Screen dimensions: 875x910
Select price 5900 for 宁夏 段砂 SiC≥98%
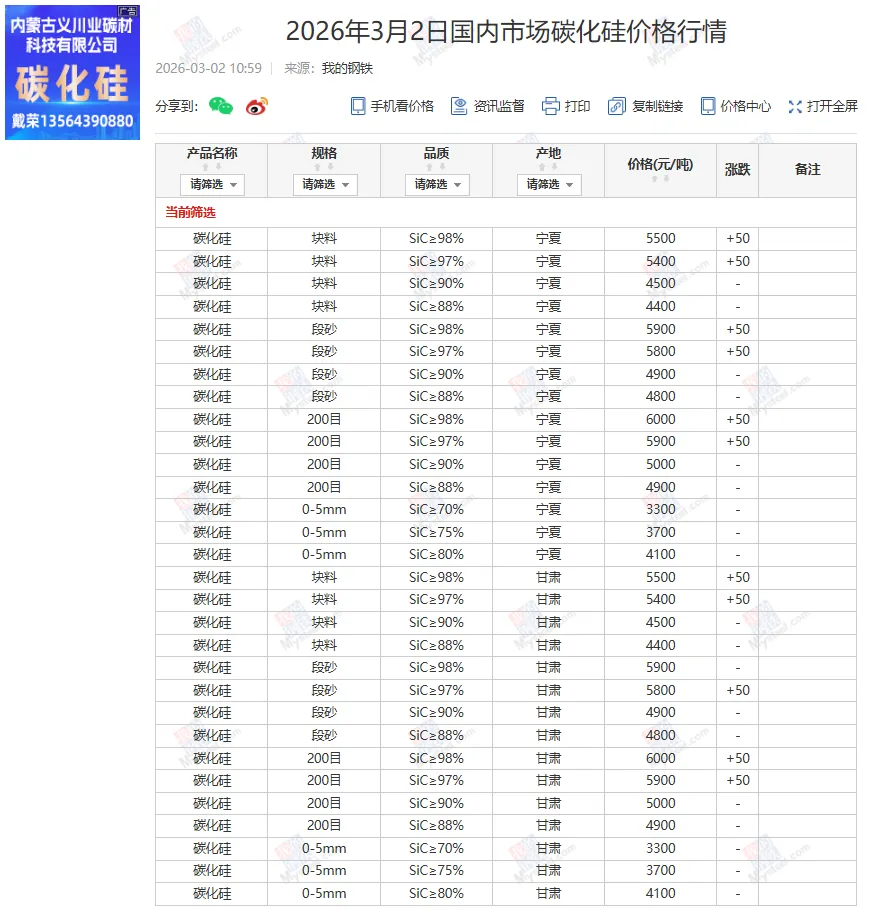pyautogui.click(x=660, y=329)
